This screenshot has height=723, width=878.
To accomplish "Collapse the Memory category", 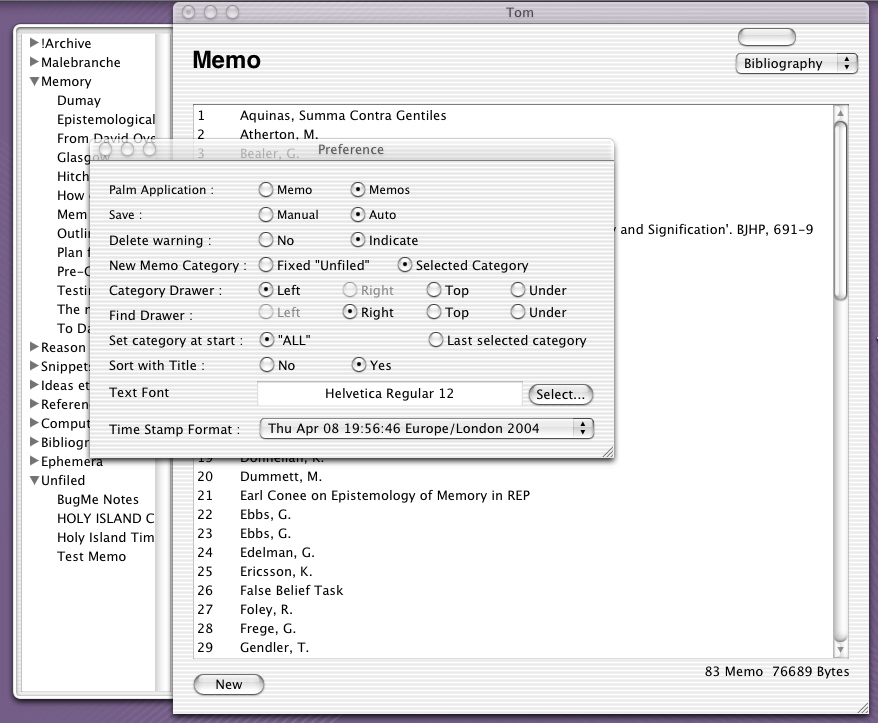I will [35, 82].
